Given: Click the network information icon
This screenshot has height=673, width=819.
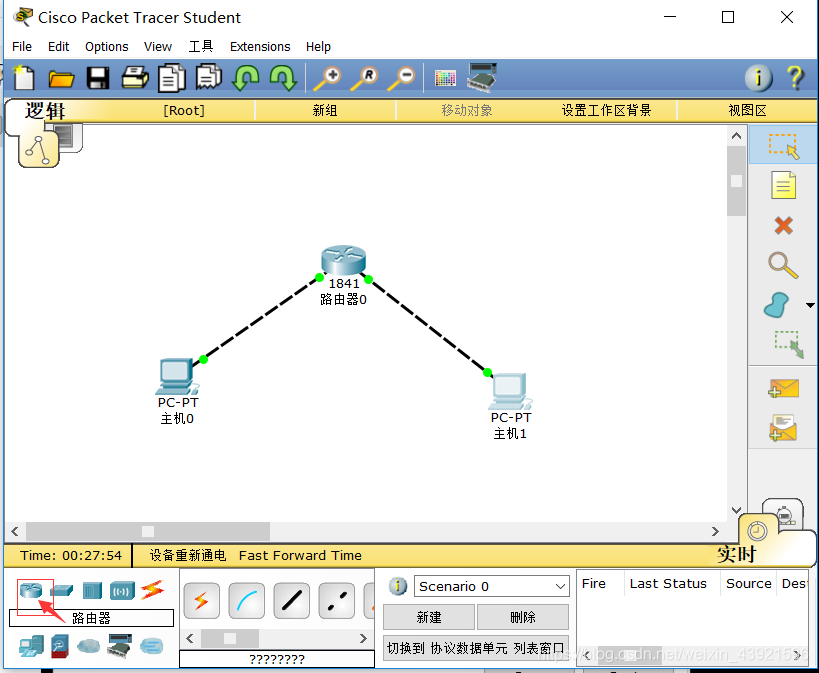Looking at the screenshot, I should [758, 78].
